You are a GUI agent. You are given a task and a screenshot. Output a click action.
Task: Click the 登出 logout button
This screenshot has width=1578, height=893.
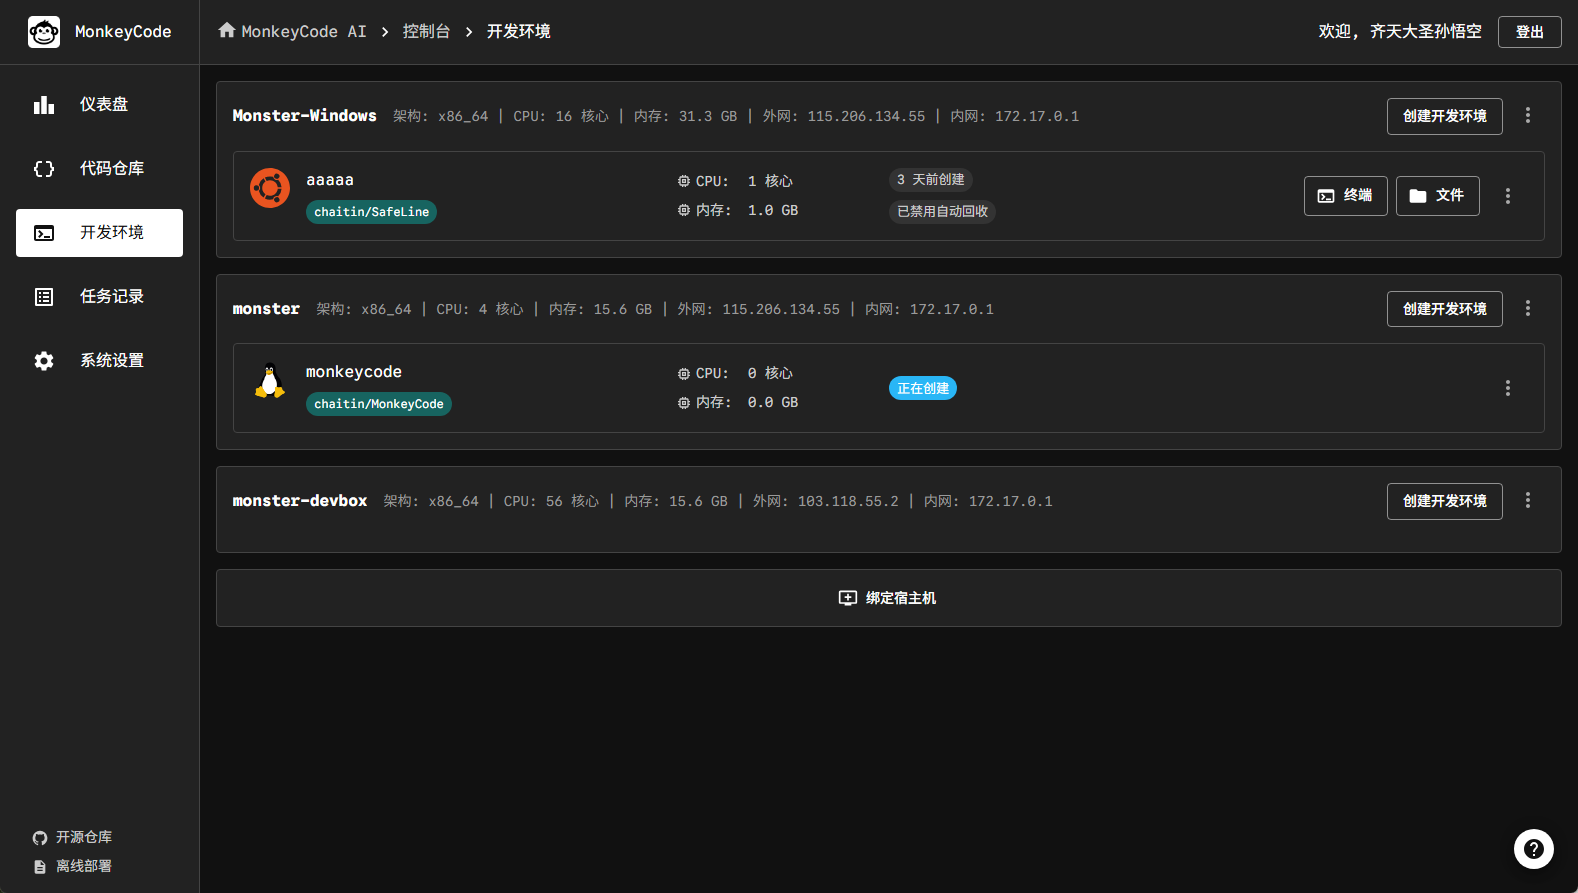pos(1529,32)
